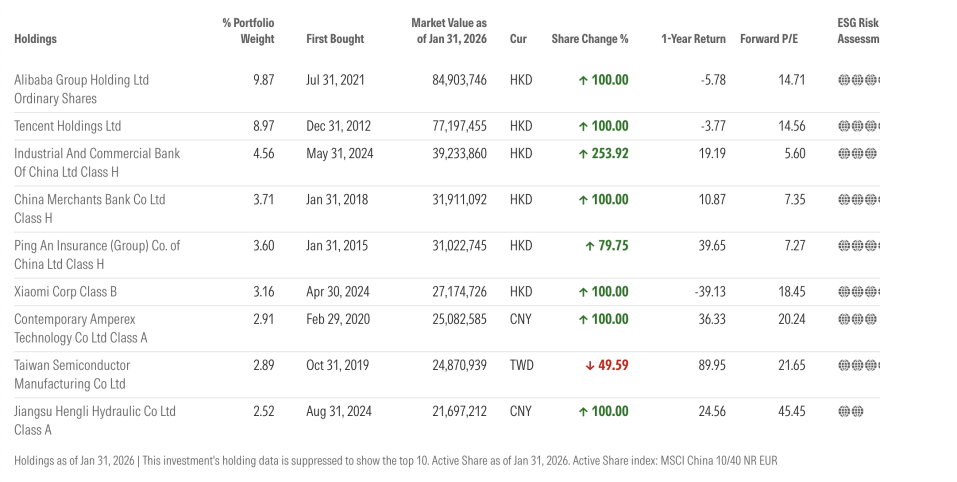Sort by First Bought column header
Viewport: 957px width, 482px height.
[x=335, y=39]
